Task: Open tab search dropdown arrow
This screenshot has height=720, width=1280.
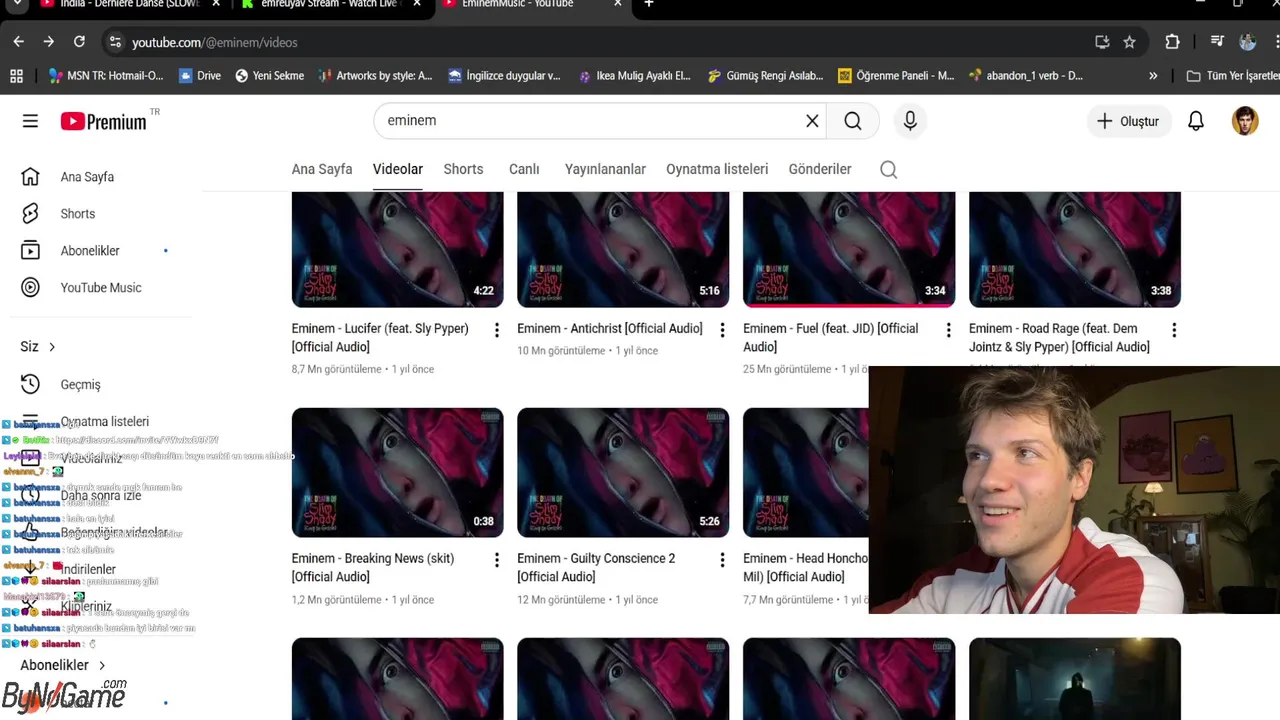Action: coord(18,4)
